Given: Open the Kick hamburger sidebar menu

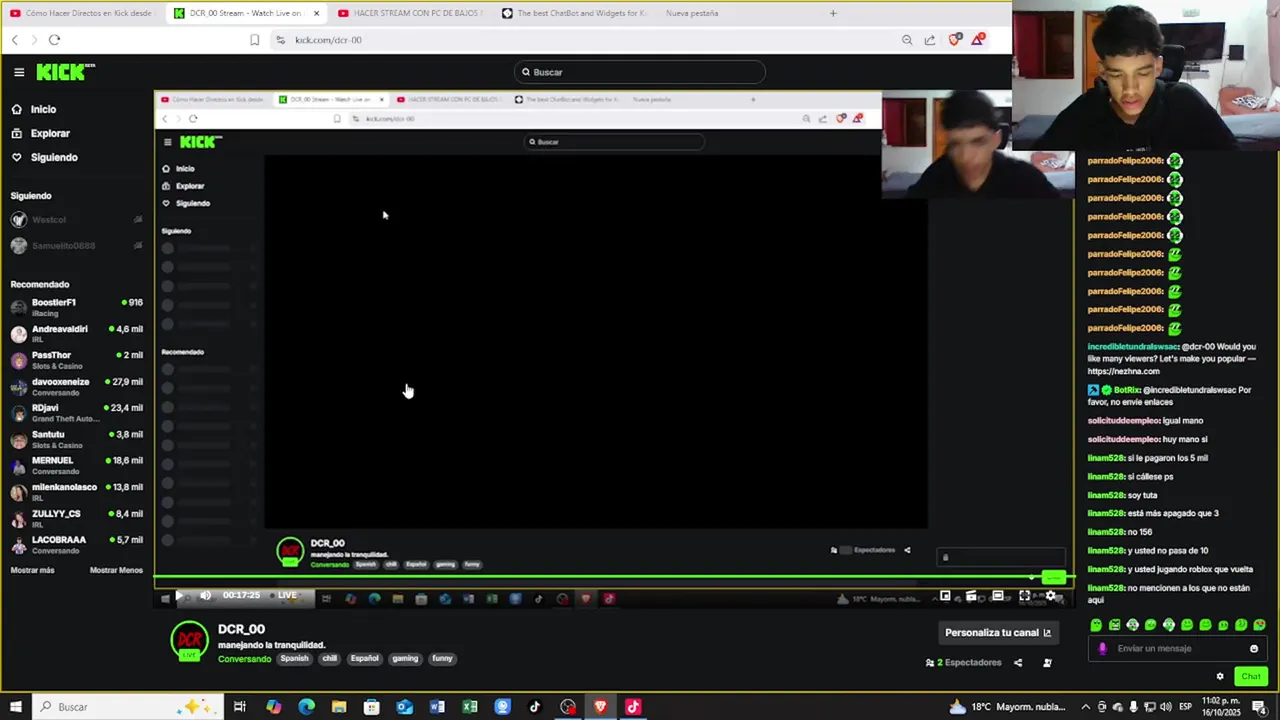Looking at the screenshot, I should coord(19,72).
